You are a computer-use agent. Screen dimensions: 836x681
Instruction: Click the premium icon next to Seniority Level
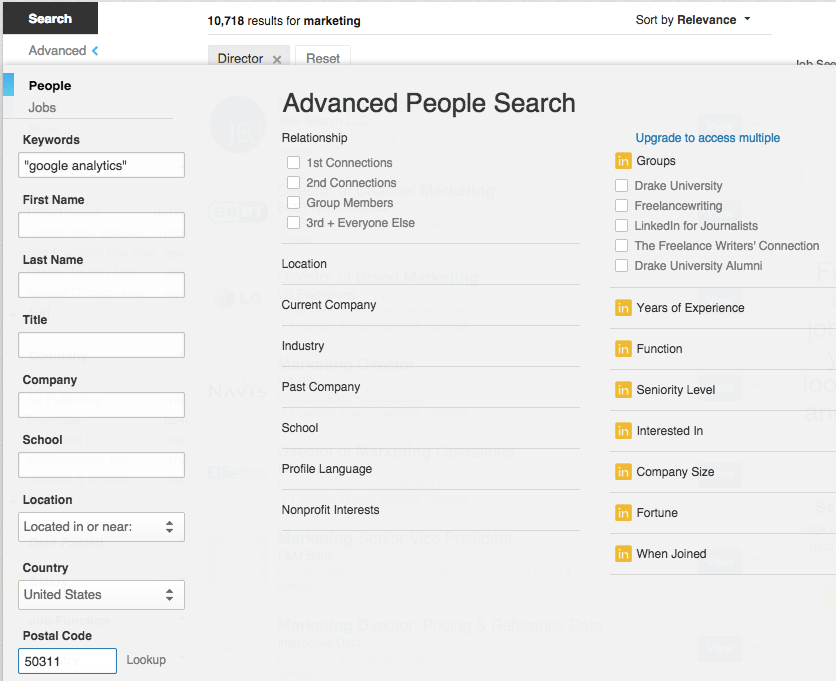click(623, 390)
